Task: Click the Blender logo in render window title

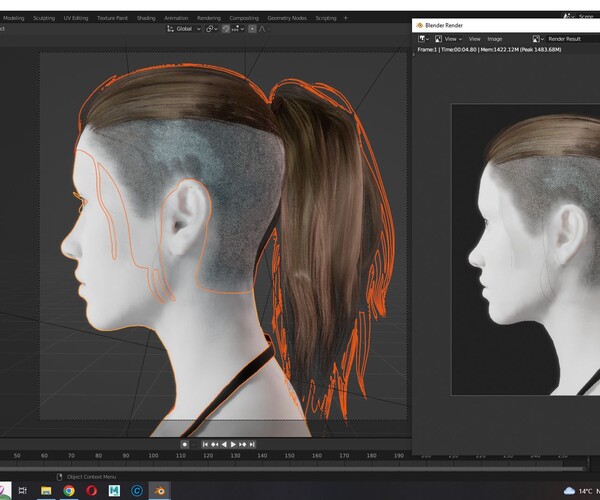Action: pyautogui.click(x=420, y=25)
